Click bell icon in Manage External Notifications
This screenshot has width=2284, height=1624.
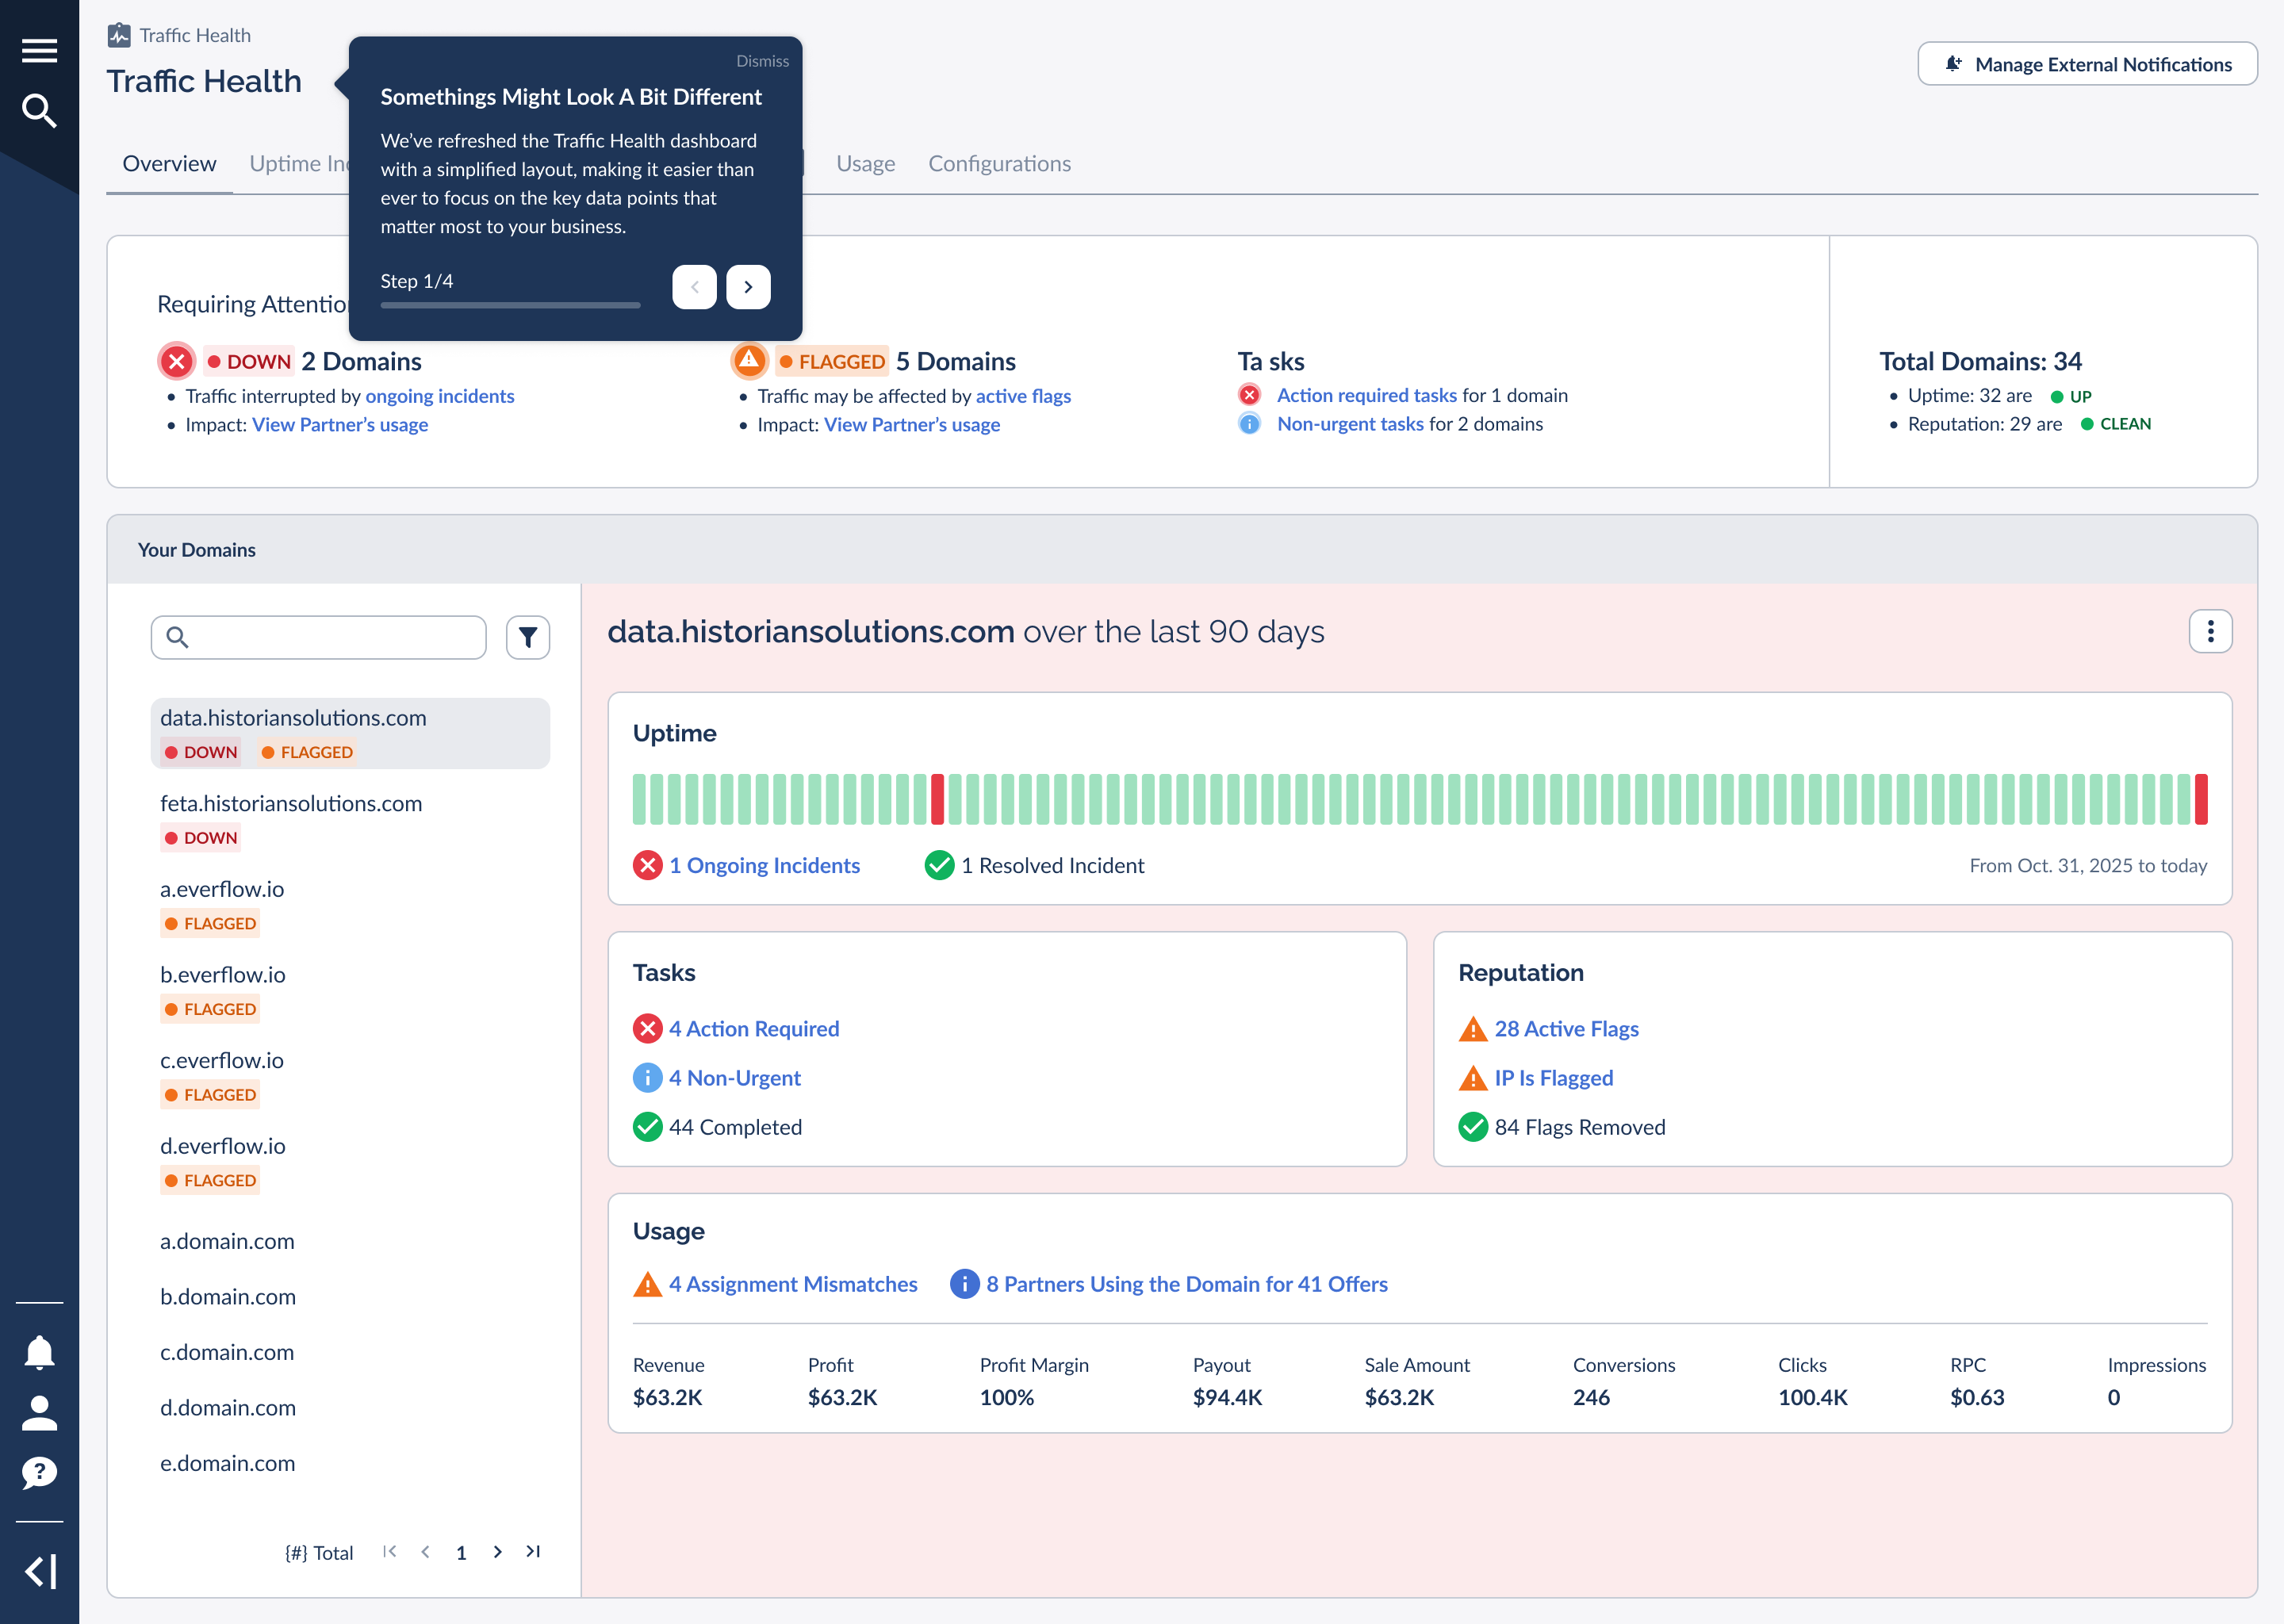[x=1953, y=64]
